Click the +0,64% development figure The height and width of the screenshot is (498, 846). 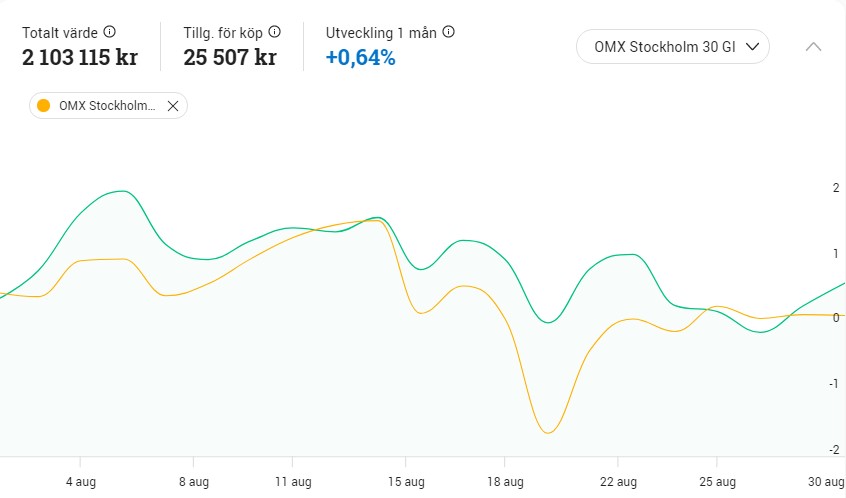[361, 57]
